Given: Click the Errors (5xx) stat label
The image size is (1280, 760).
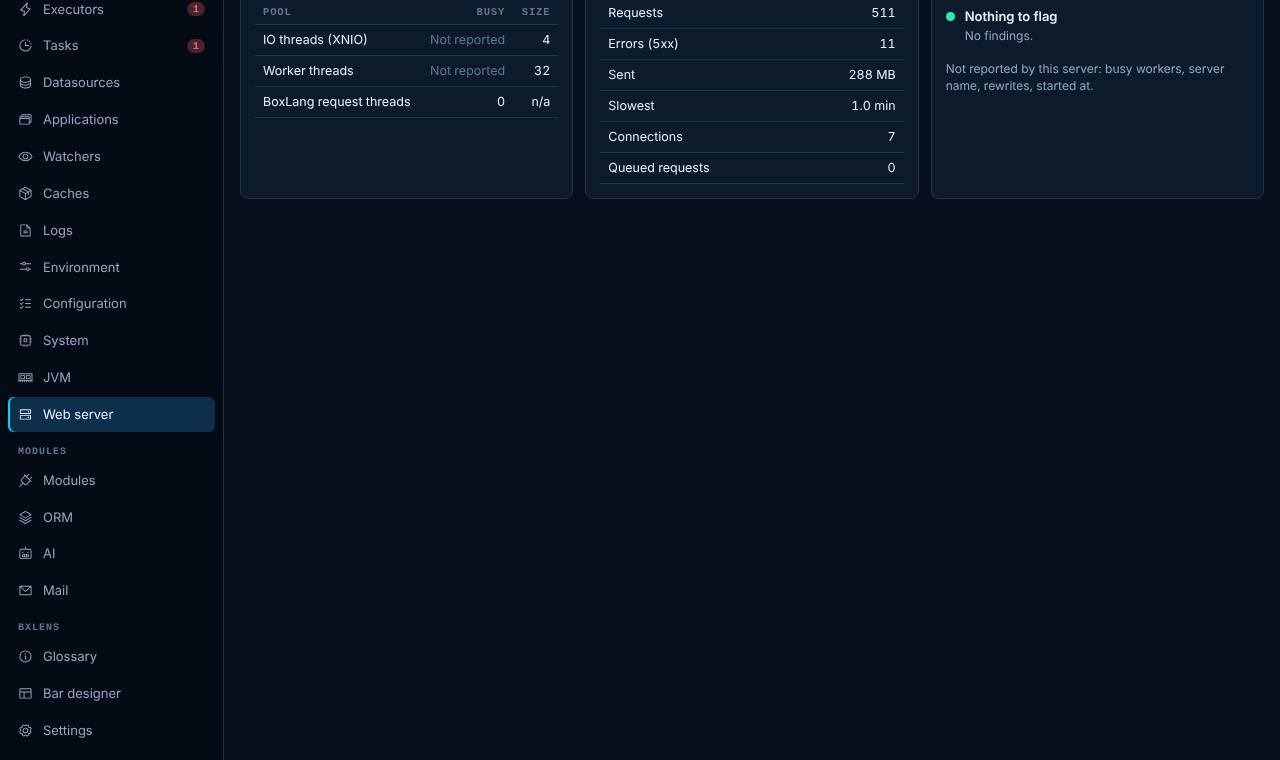Looking at the screenshot, I should [643, 44].
